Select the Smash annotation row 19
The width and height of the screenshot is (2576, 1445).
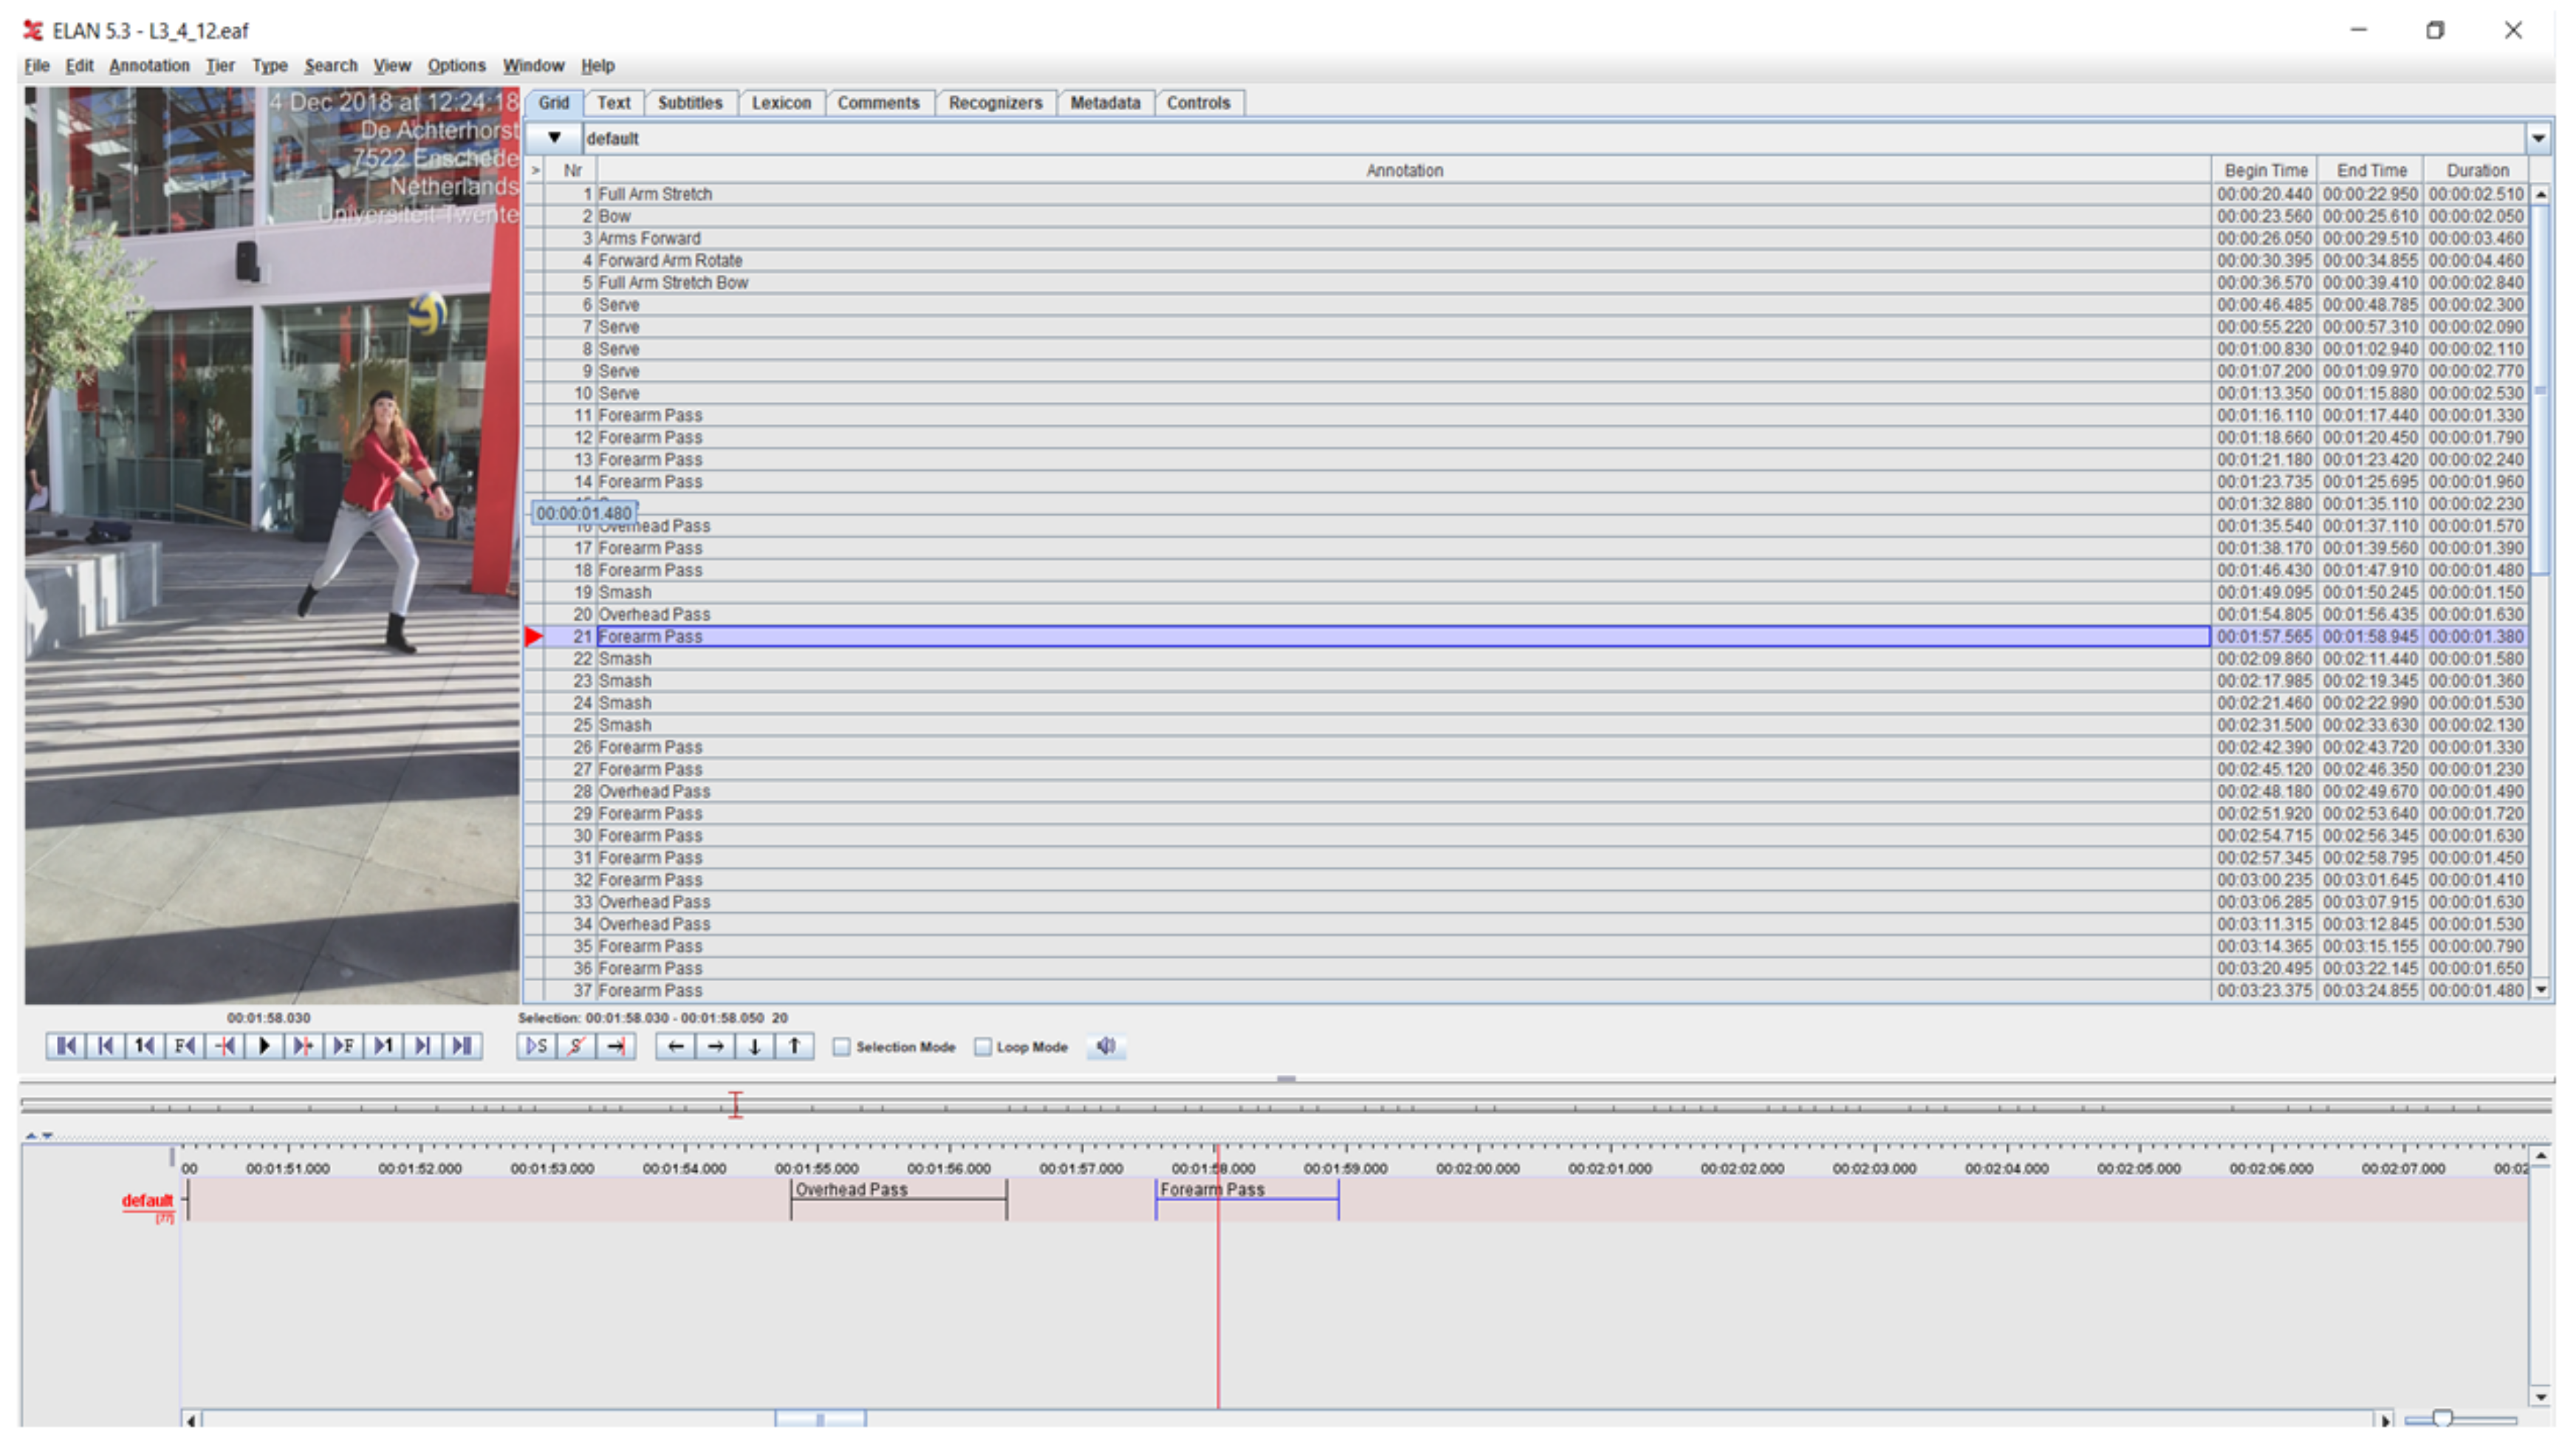point(625,592)
